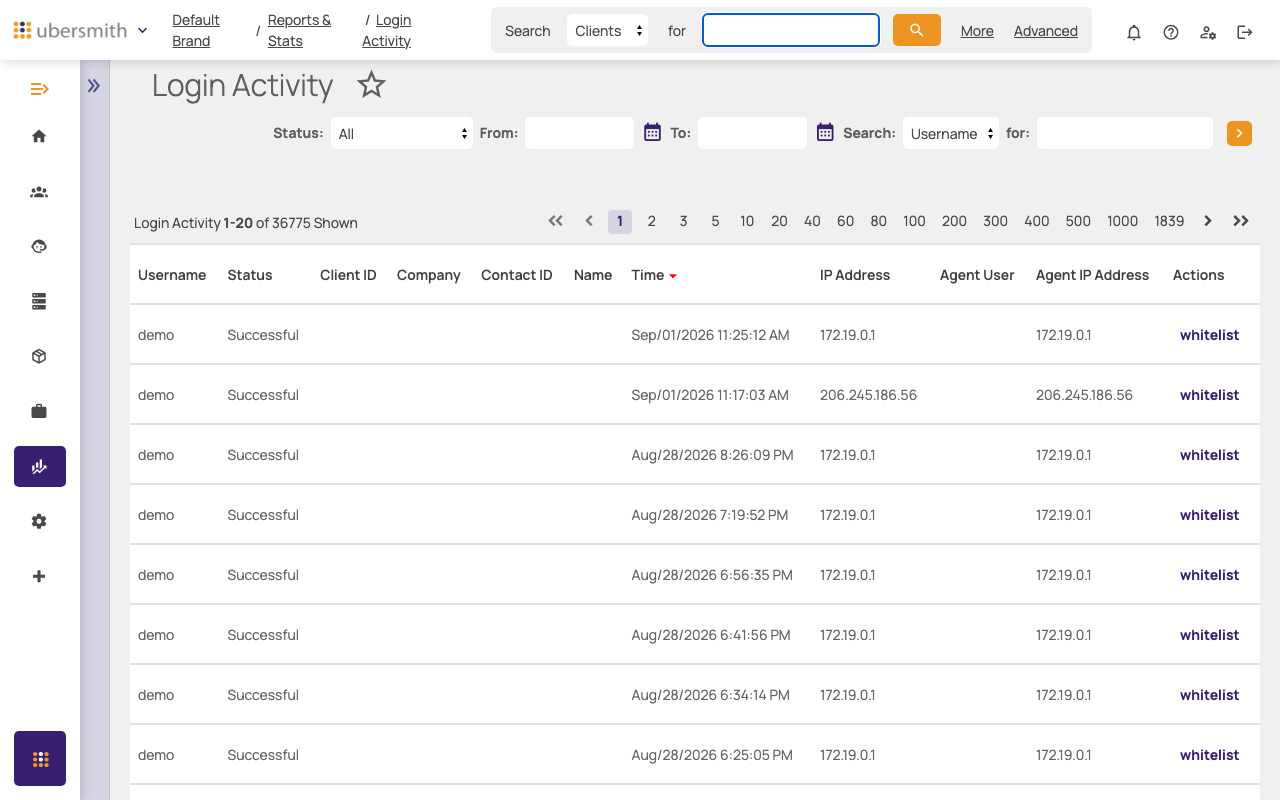Viewport: 1280px width, 800px height.
Task: Go to page 100
Action: coord(914,221)
